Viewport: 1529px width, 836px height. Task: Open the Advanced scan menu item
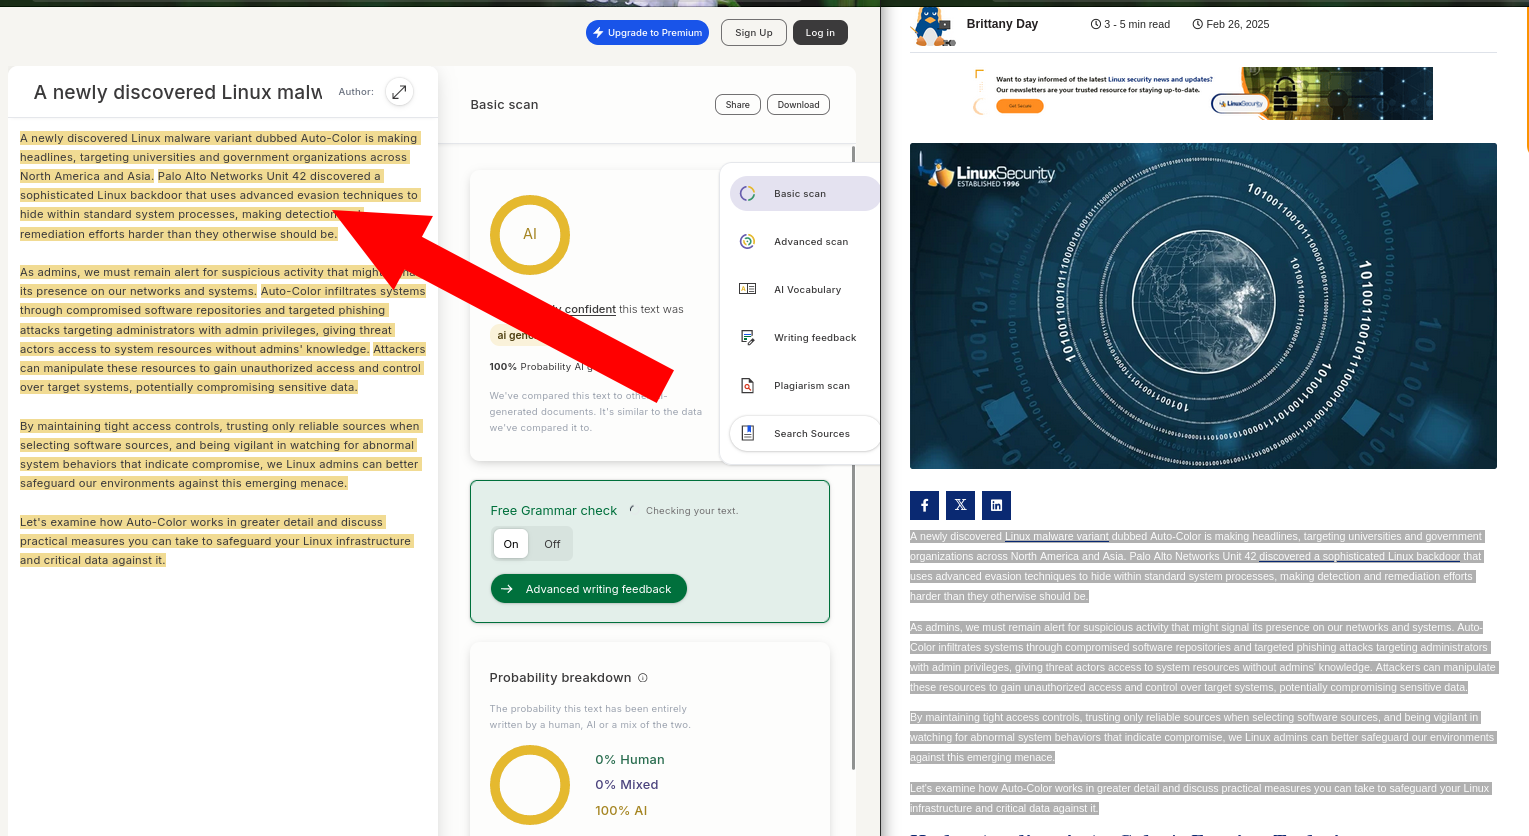click(805, 242)
